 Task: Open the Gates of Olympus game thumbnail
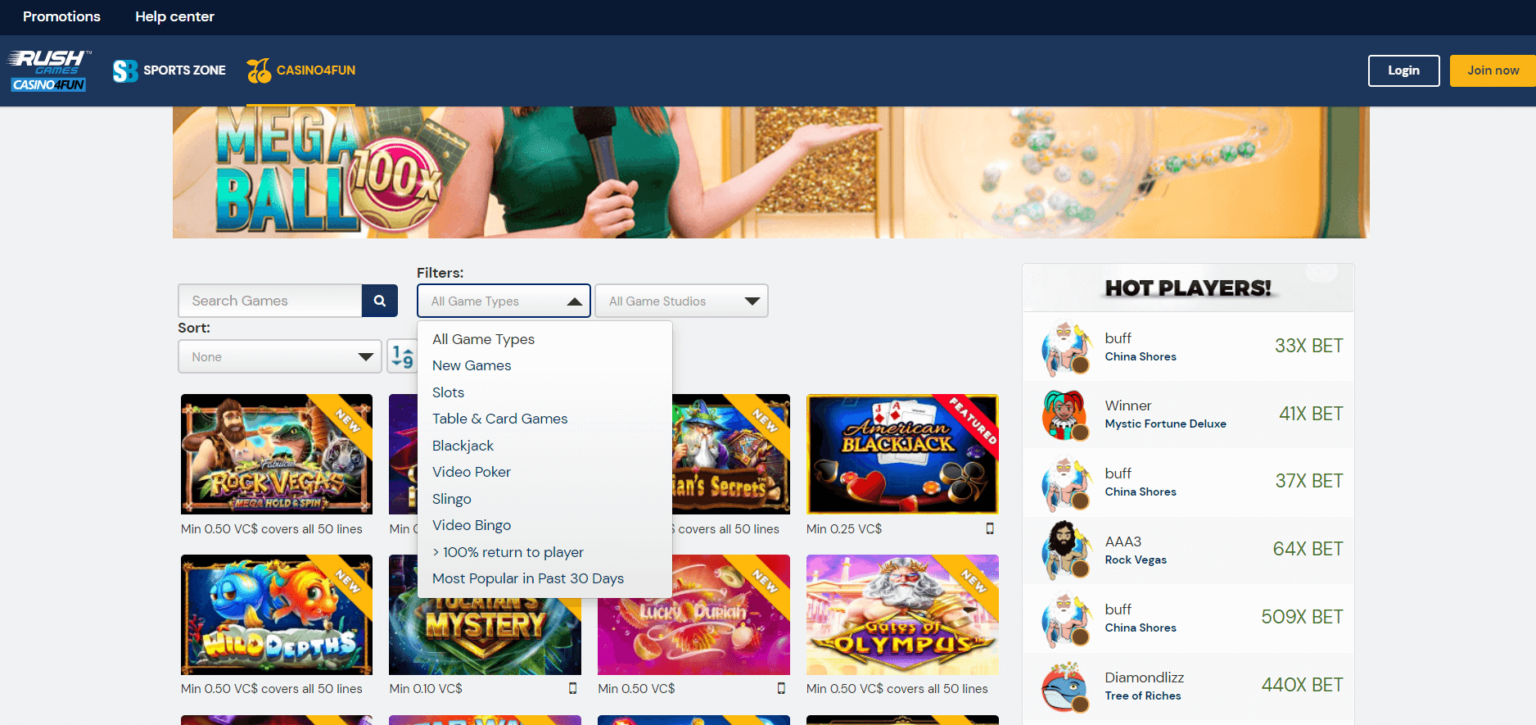pyautogui.click(x=902, y=615)
